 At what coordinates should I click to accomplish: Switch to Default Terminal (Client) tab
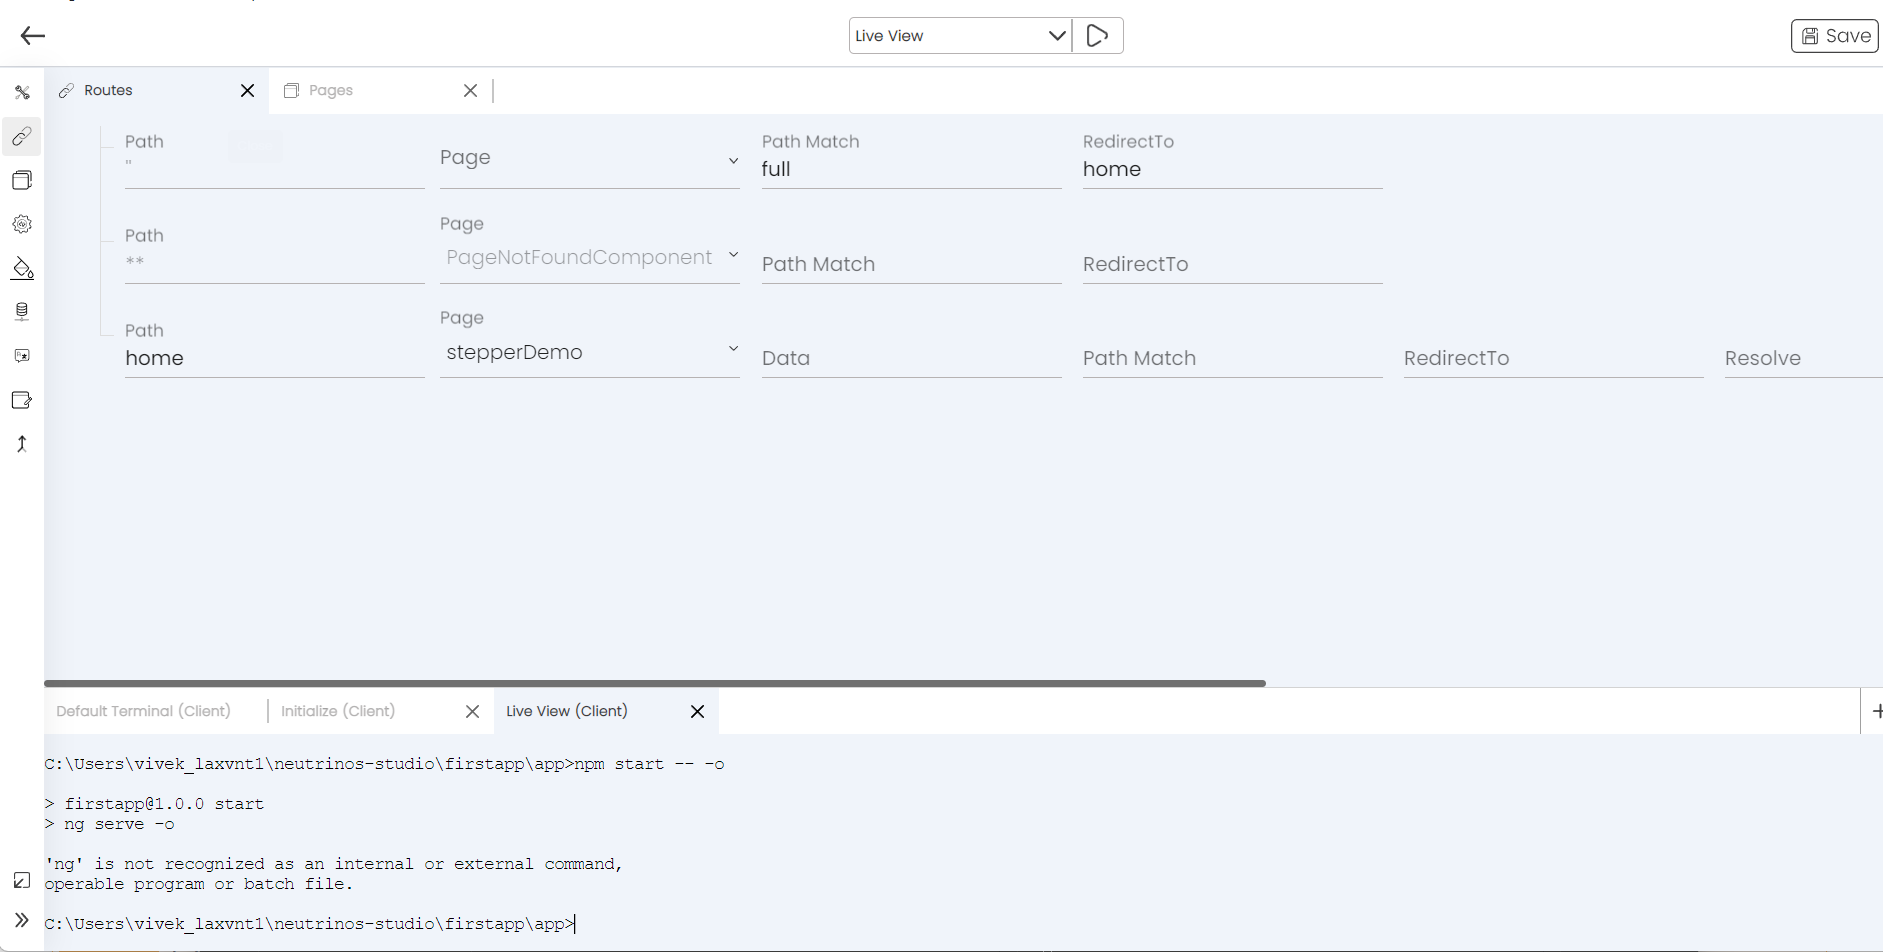143,711
